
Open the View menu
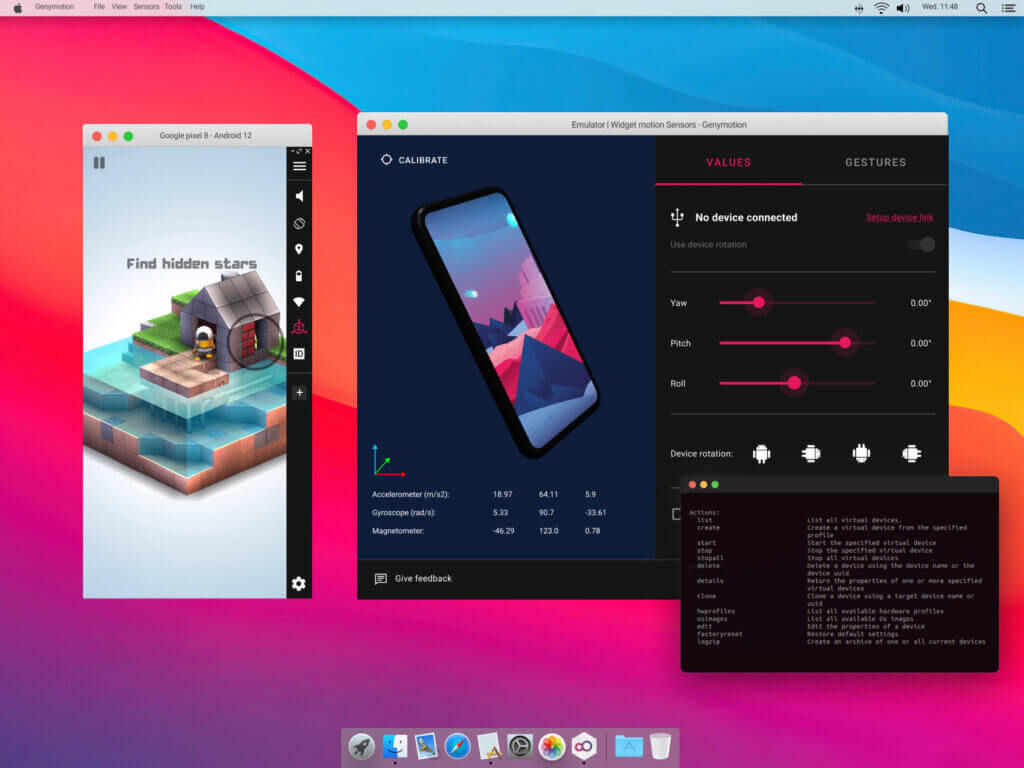(x=119, y=7)
